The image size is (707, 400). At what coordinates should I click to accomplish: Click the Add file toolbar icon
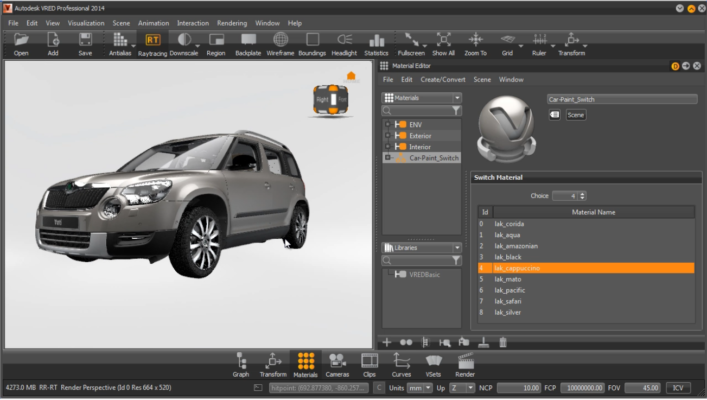point(53,44)
